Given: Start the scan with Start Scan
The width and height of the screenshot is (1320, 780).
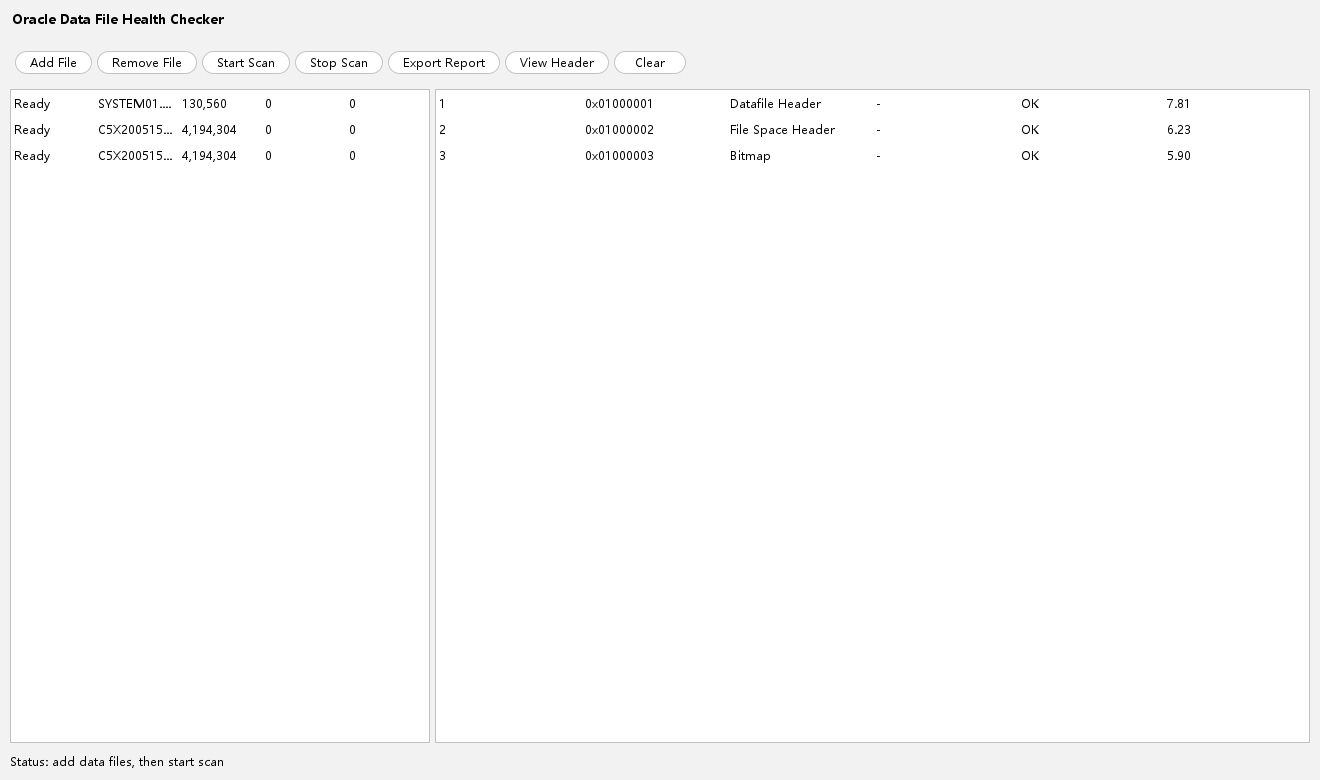Looking at the screenshot, I should tap(246, 63).
